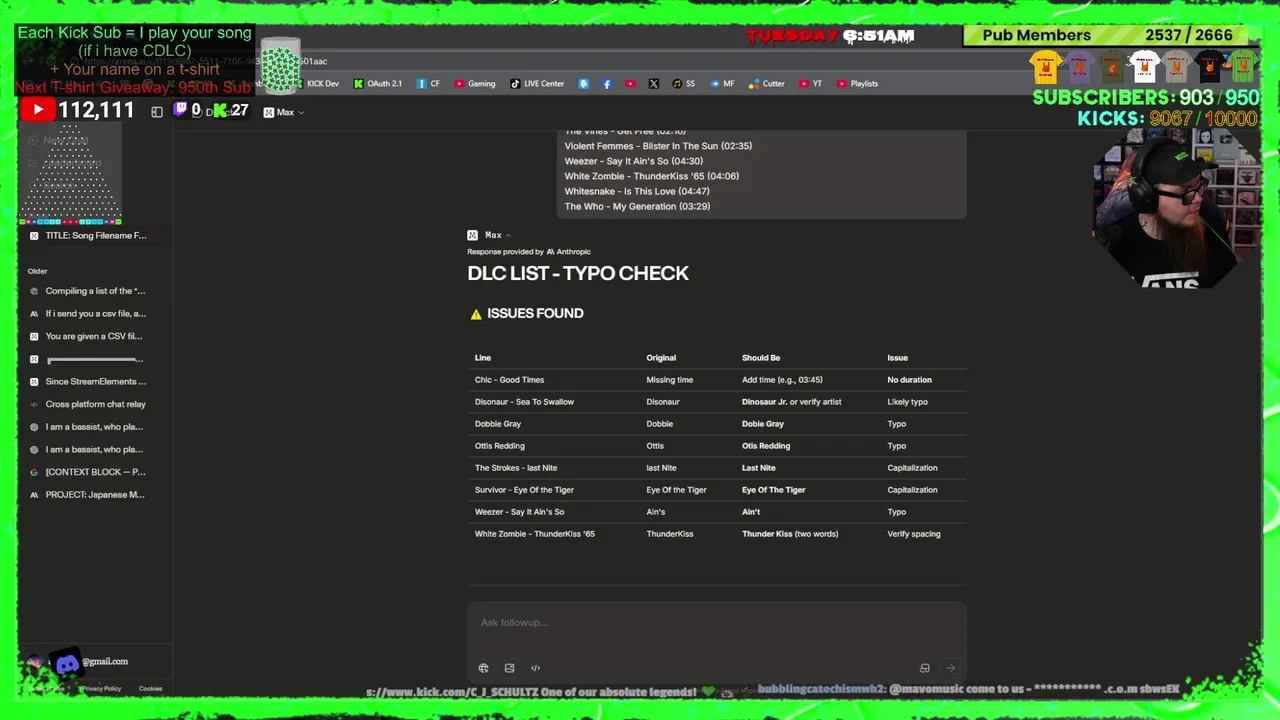Click the 'ISSUES FOUND' heading

(x=535, y=313)
